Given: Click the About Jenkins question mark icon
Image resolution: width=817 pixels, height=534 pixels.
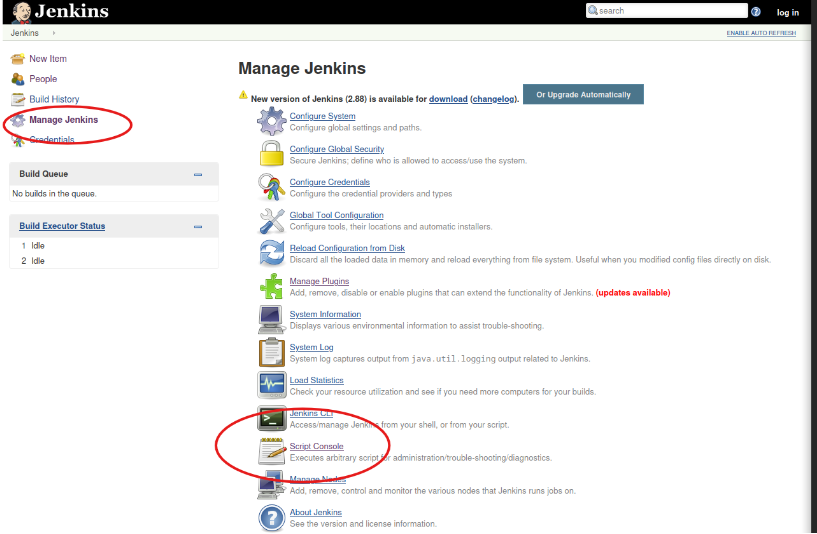Looking at the screenshot, I should pos(272,517).
